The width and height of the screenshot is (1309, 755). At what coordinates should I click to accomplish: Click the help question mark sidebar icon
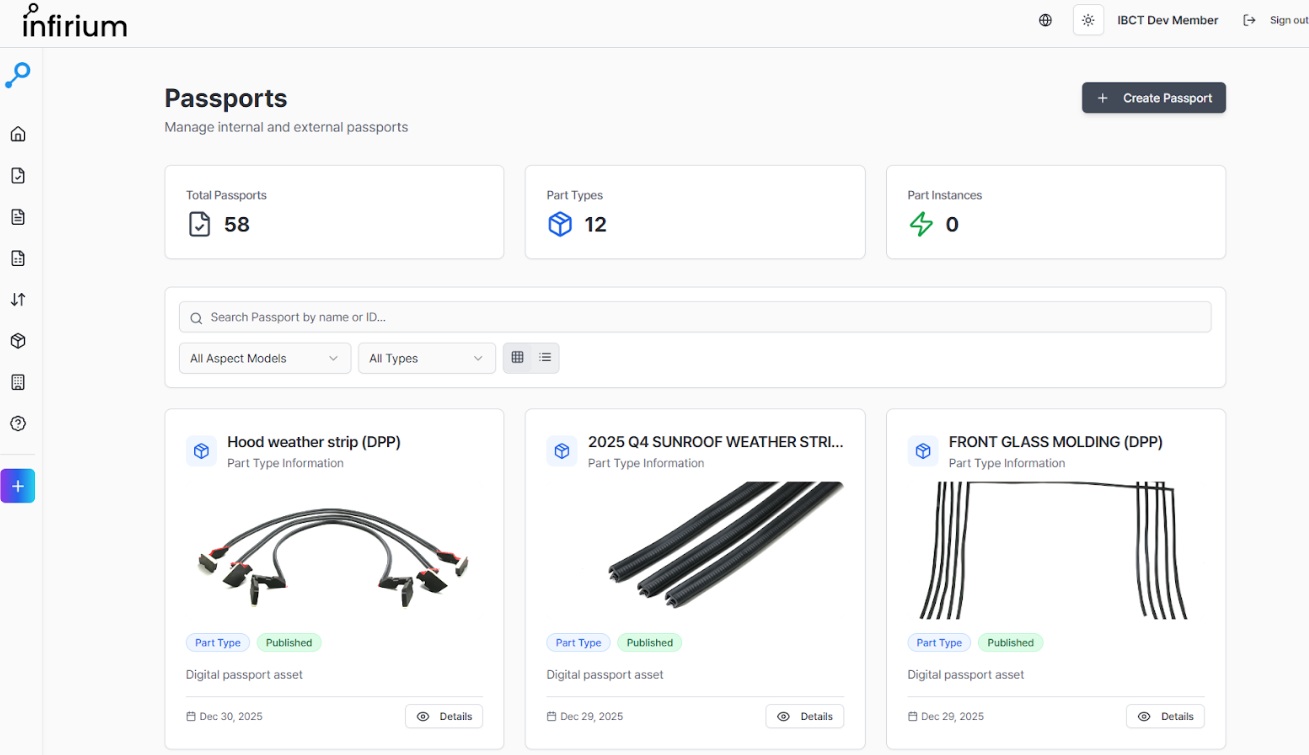point(18,423)
